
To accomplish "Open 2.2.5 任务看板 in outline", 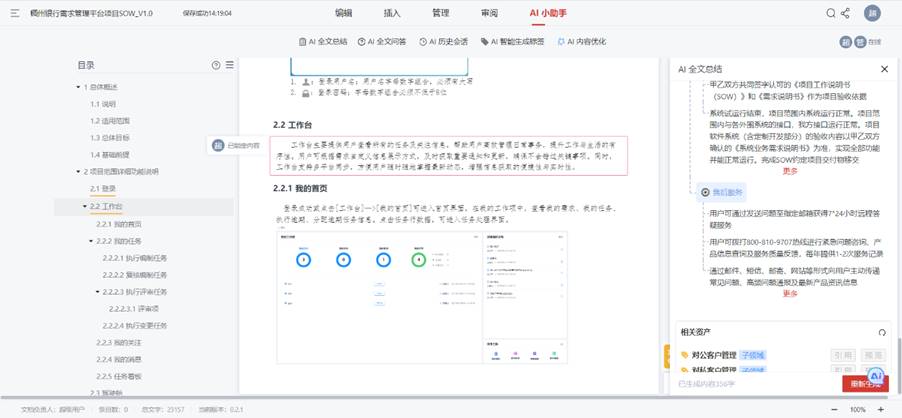I will click(x=119, y=377).
